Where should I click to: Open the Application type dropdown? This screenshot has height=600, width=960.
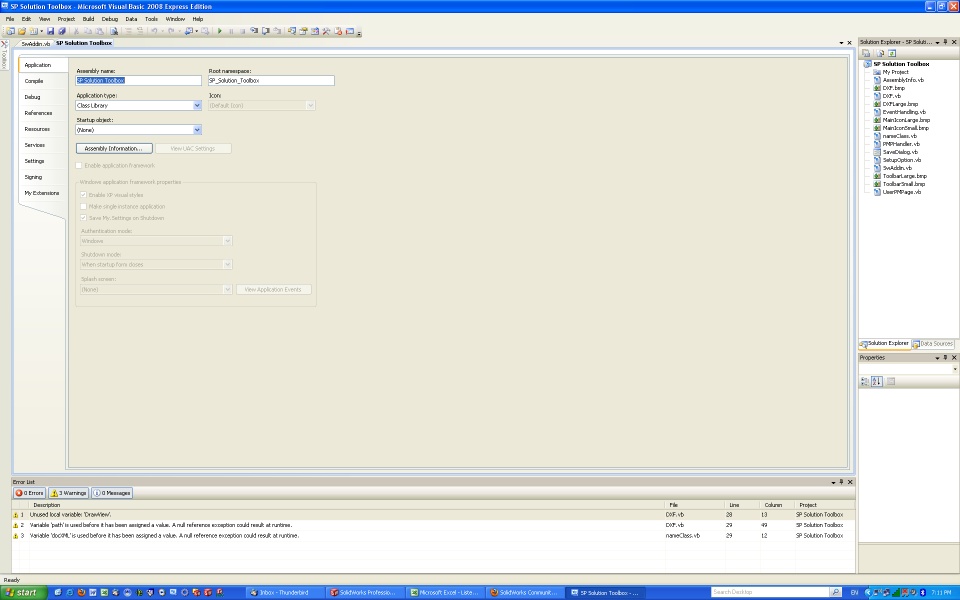pos(197,105)
